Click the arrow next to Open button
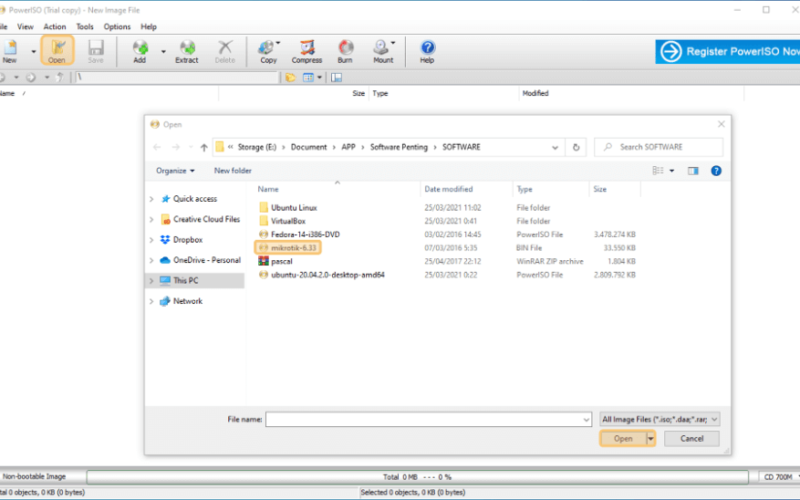Viewport: 800px width, 500px height. 651,439
